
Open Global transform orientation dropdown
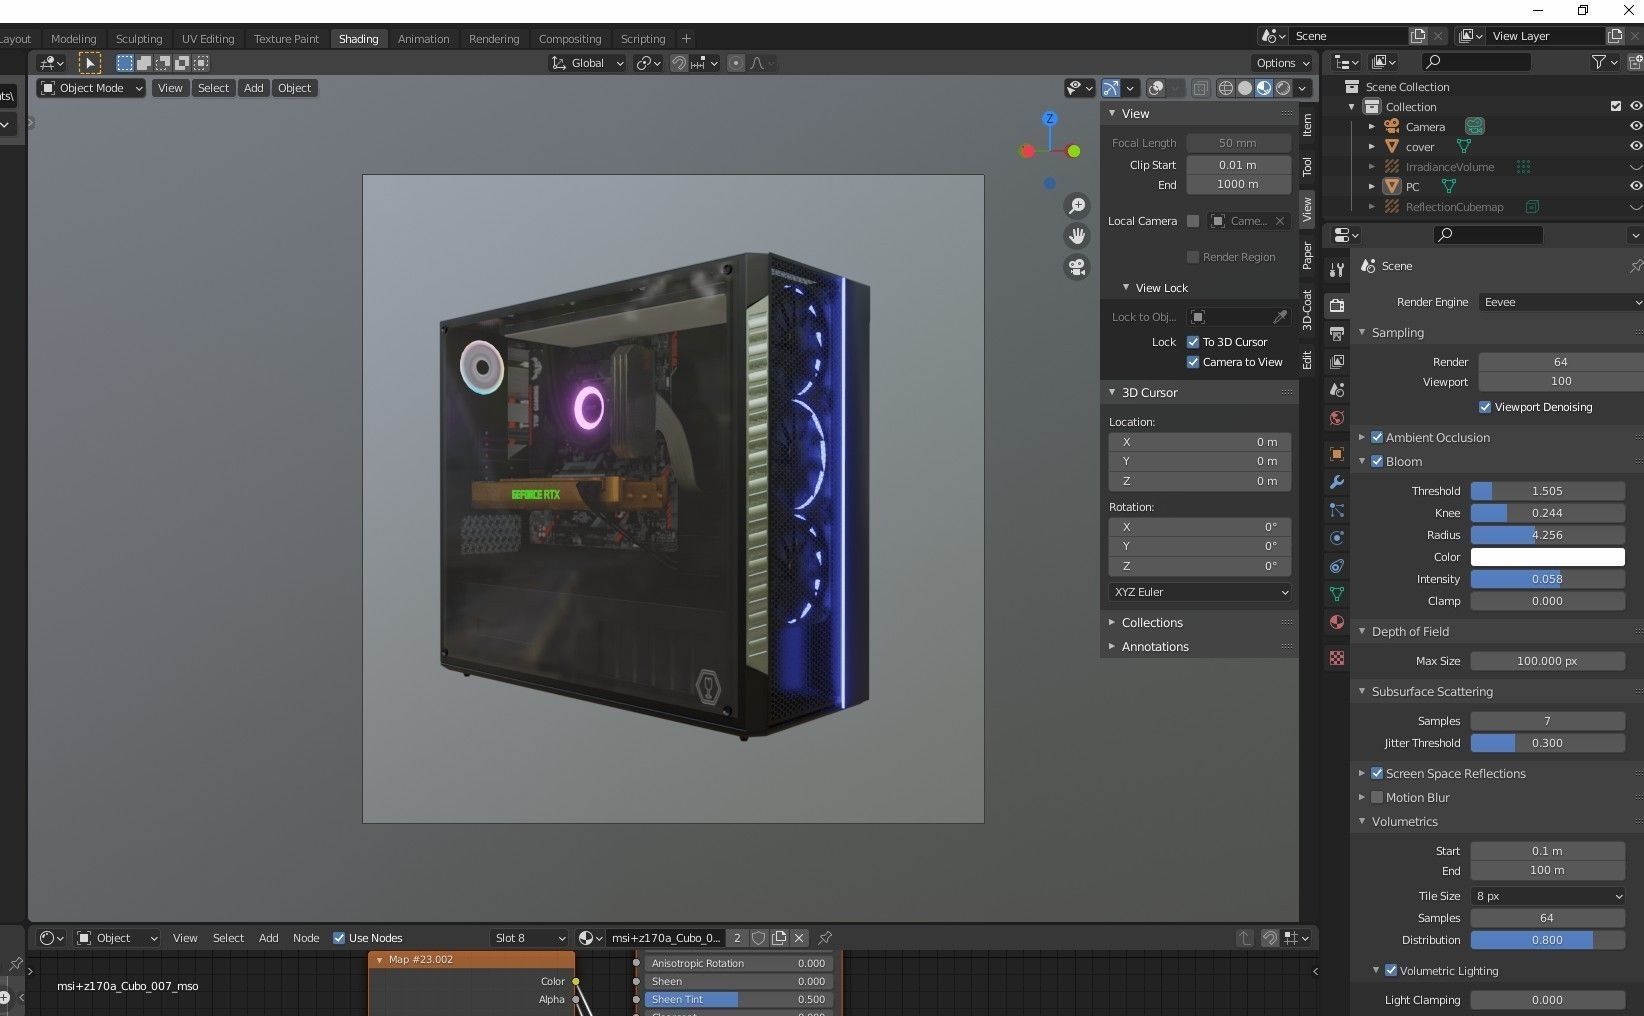click(587, 63)
